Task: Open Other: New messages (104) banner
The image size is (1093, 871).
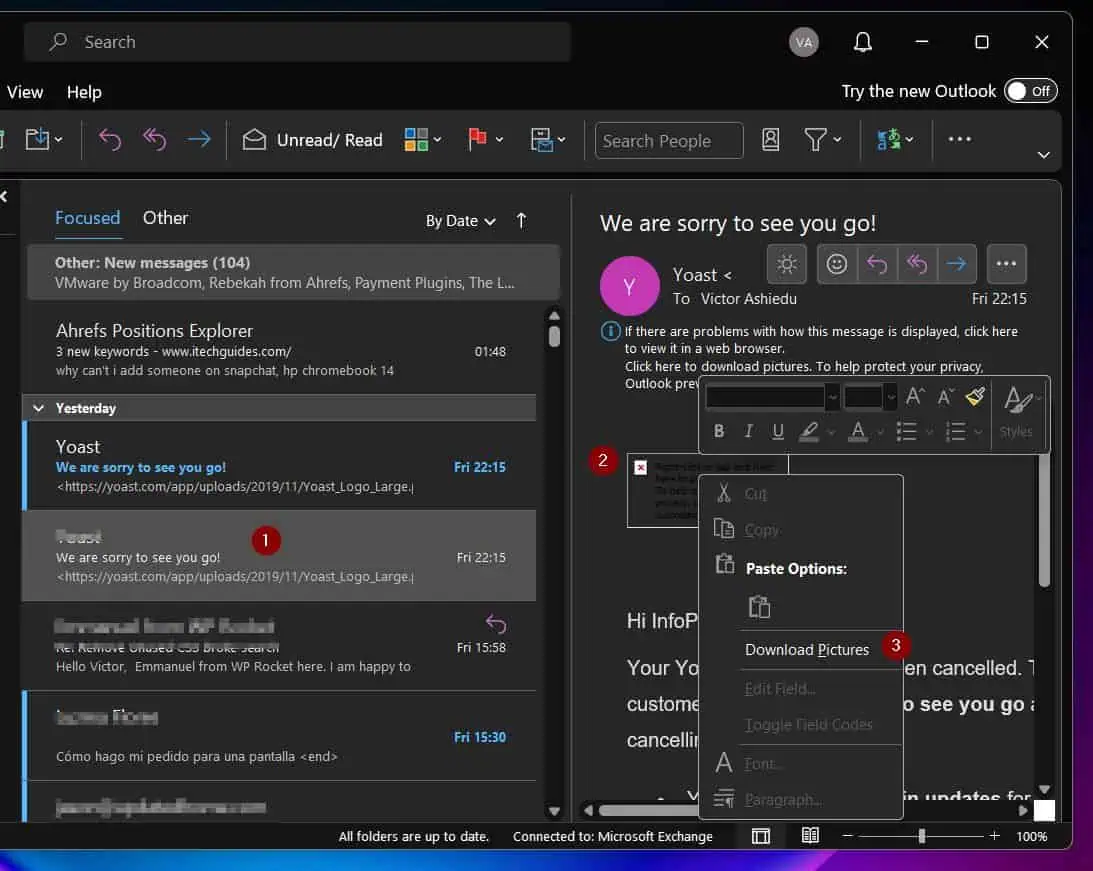Action: (x=293, y=272)
